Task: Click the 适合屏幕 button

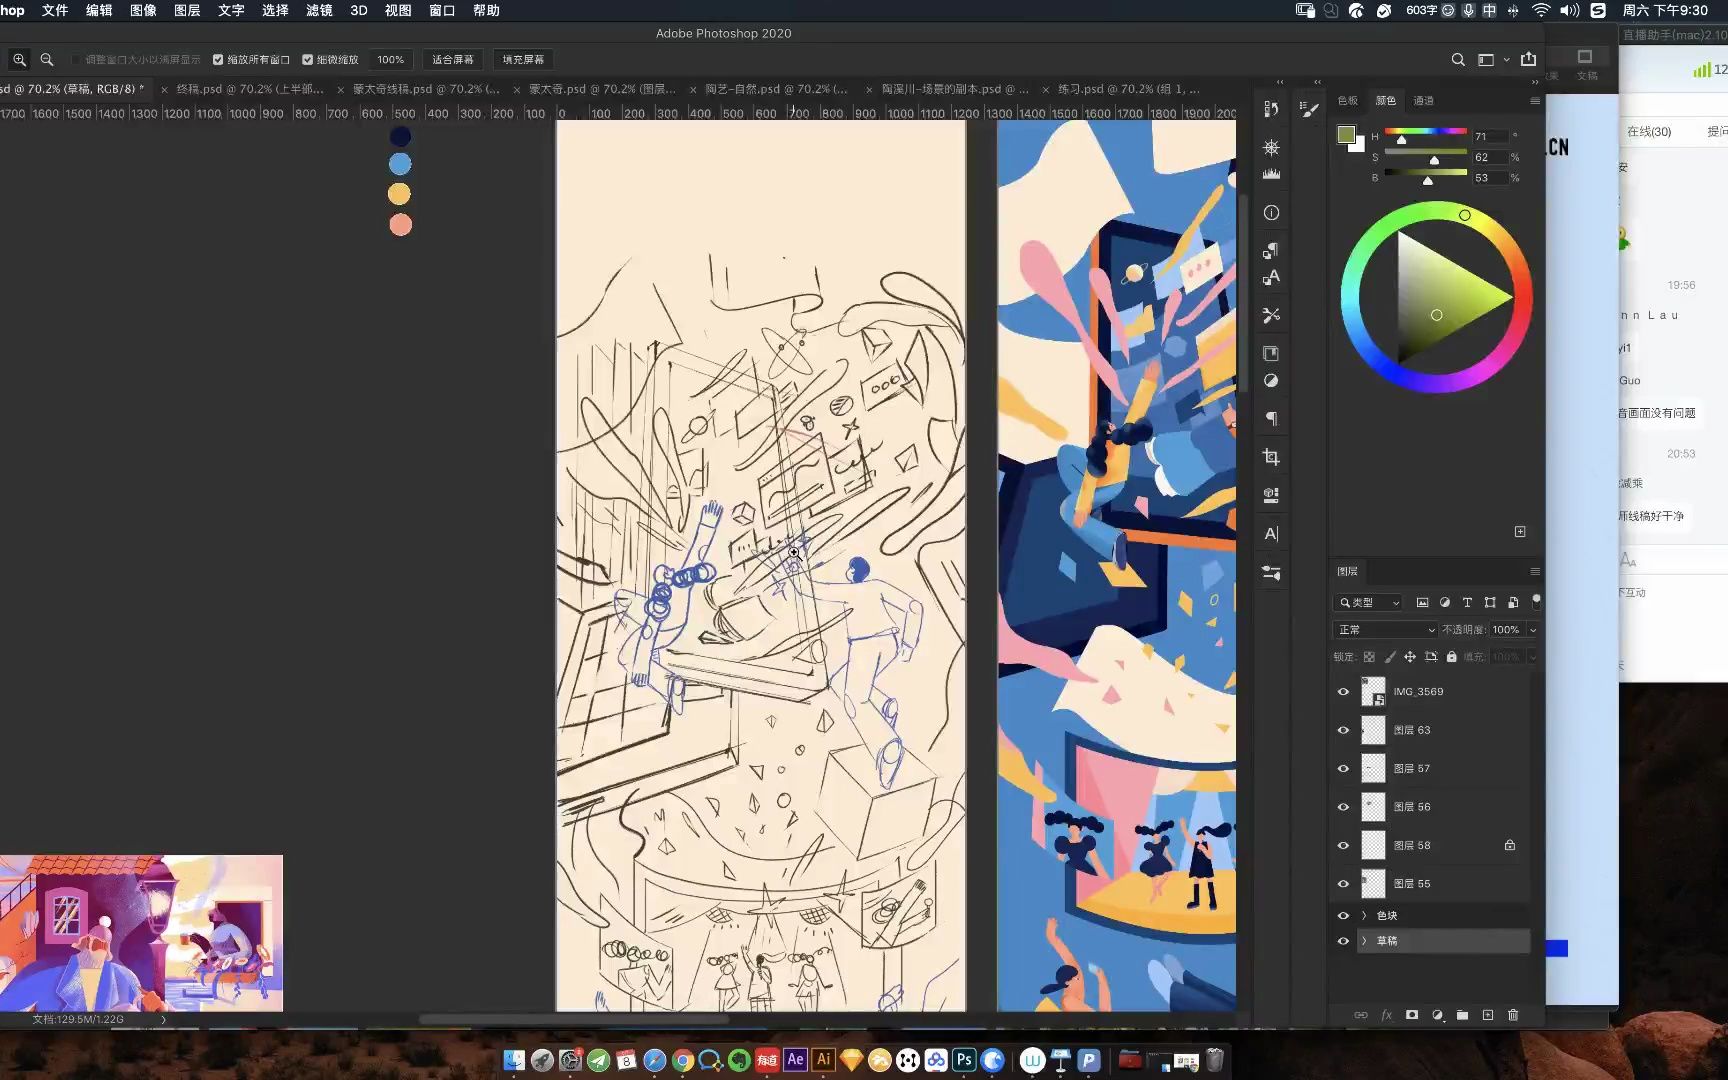Action: (x=453, y=60)
